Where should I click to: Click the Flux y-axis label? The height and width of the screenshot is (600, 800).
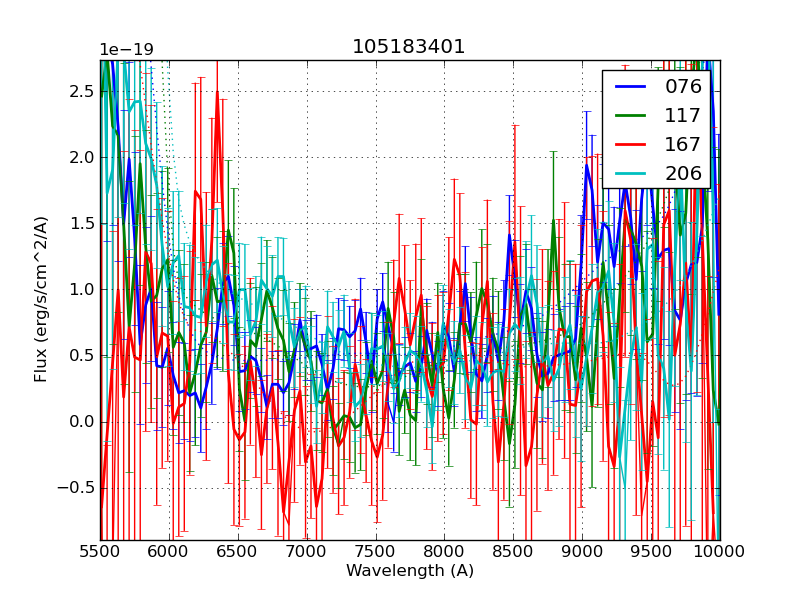click(x=41, y=299)
